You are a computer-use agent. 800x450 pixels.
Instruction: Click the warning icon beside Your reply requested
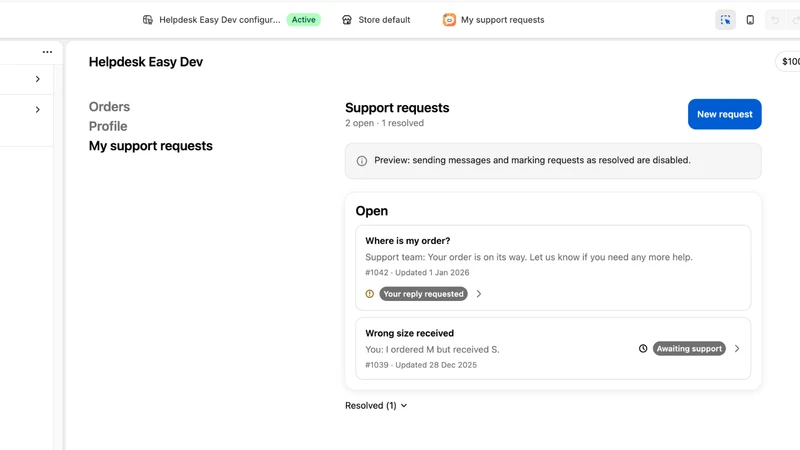click(x=370, y=294)
